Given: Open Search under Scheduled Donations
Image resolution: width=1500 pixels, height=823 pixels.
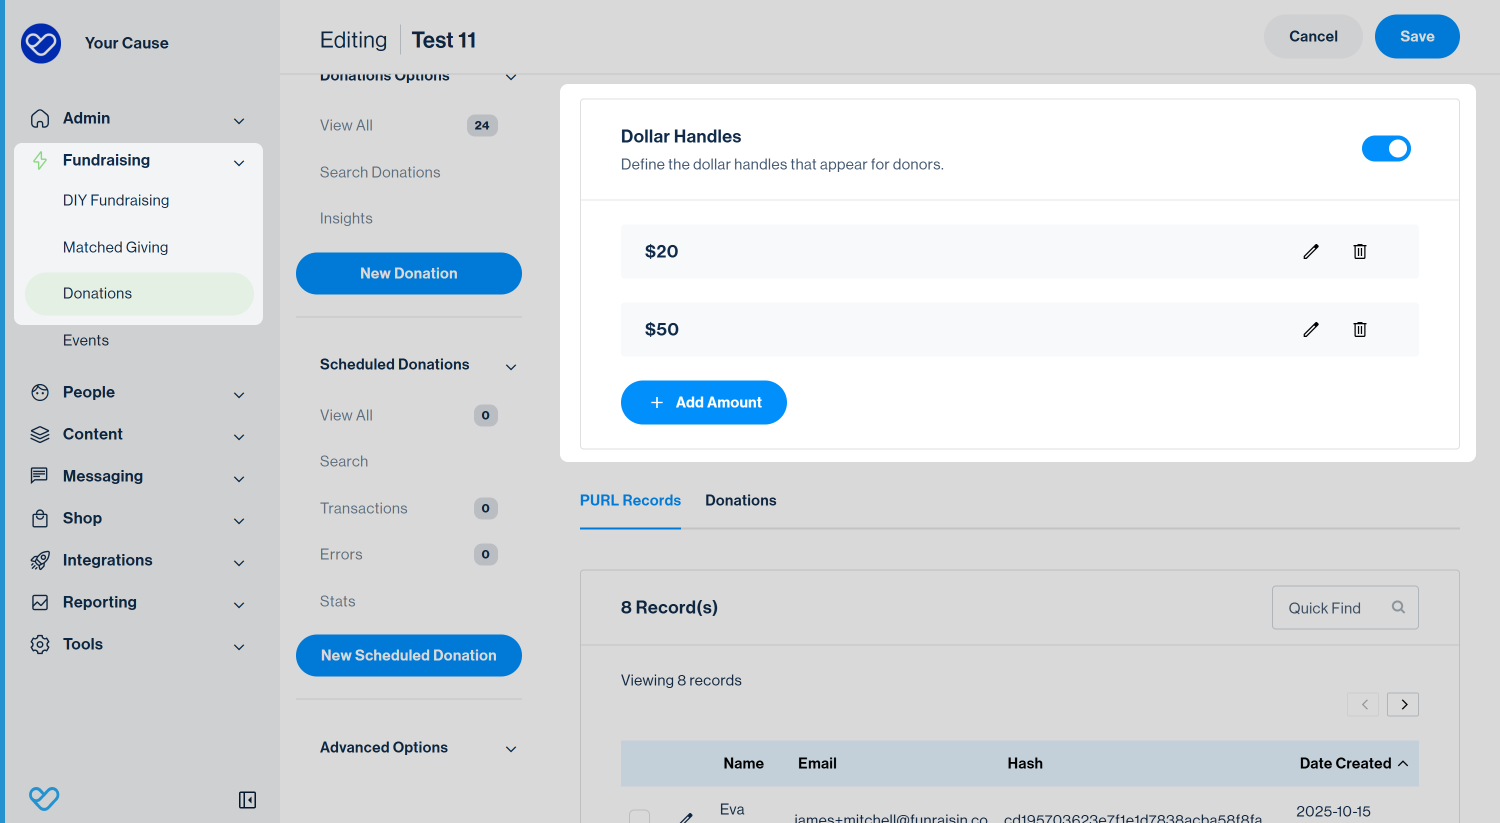Looking at the screenshot, I should coord(344,461).
